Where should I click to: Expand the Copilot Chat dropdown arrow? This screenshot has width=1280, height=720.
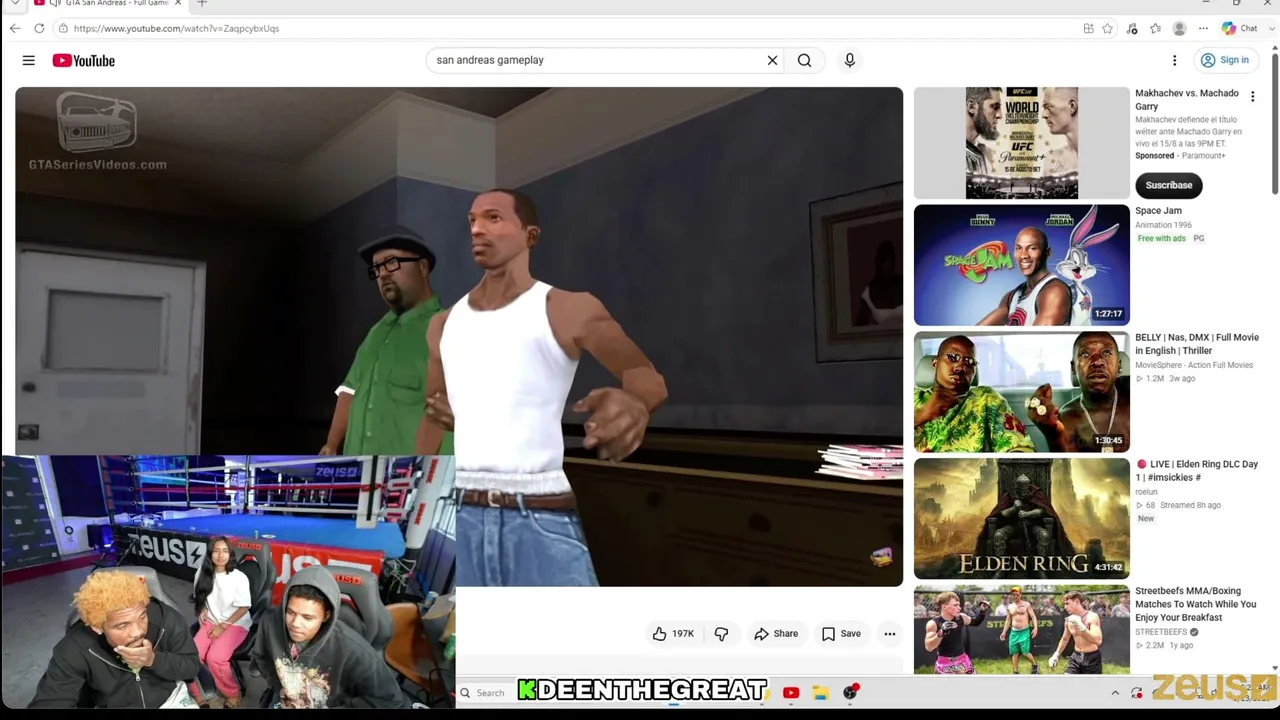coord(1270,28)
